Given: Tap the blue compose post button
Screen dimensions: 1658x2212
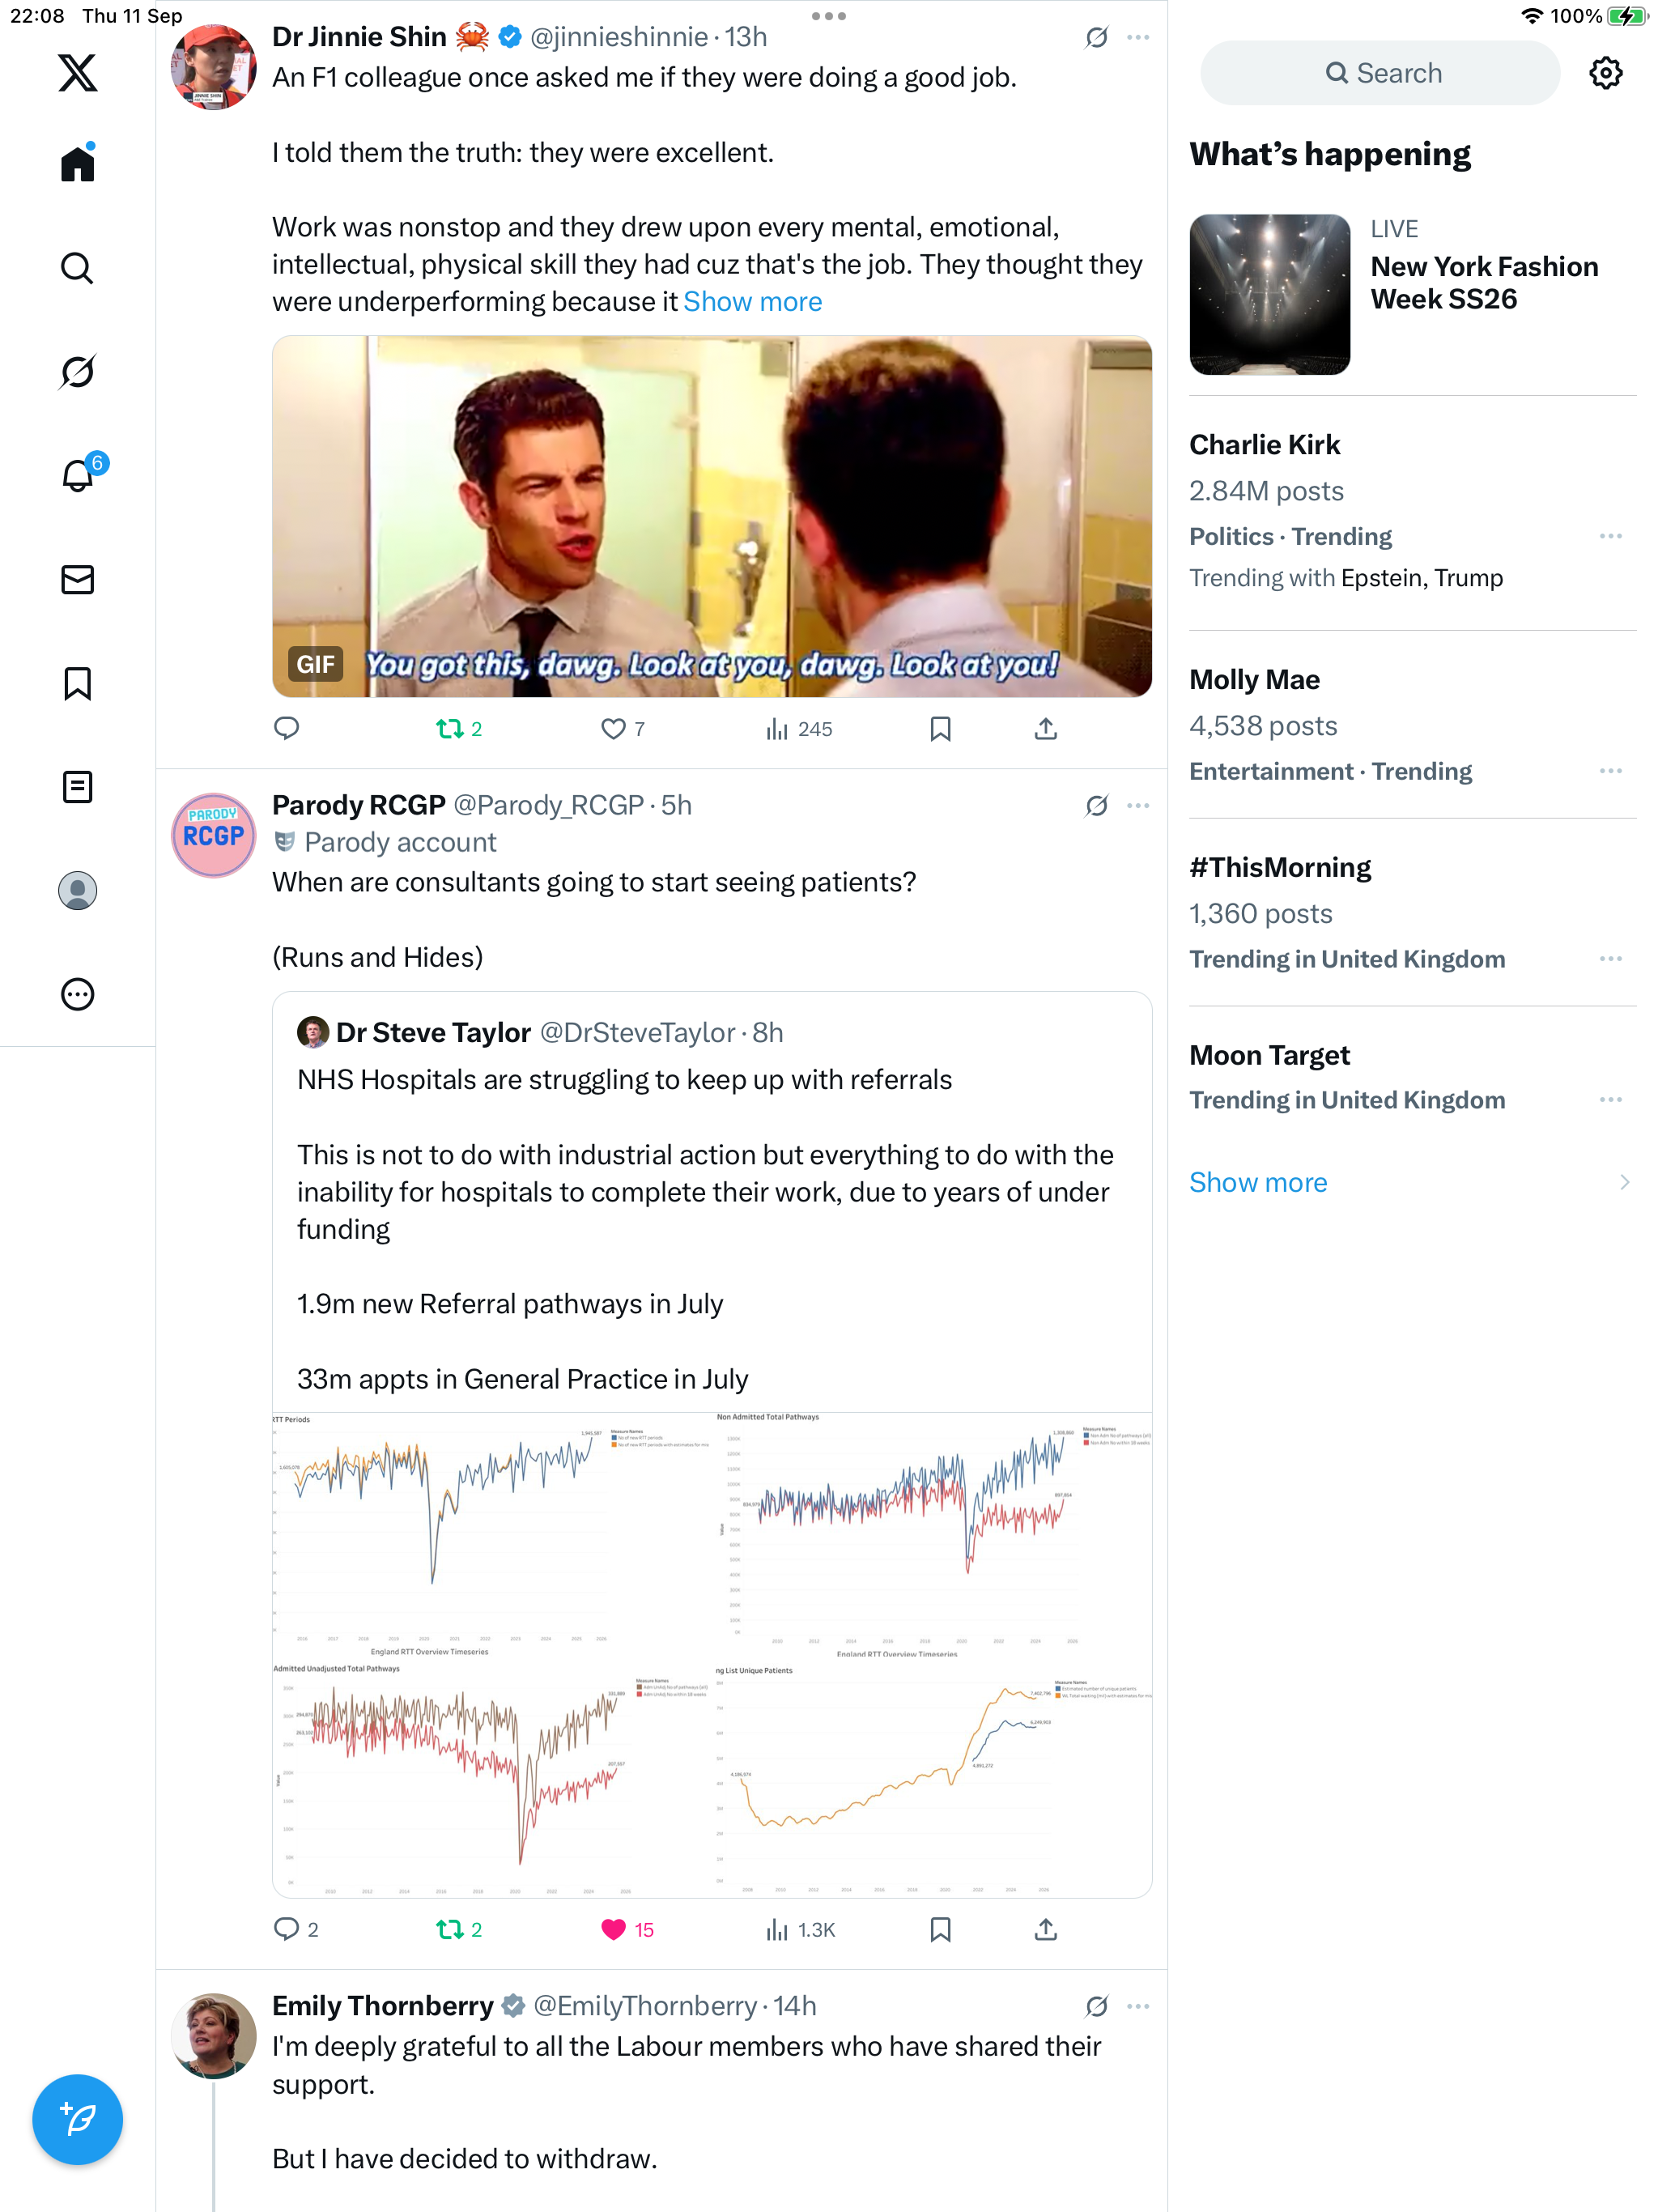Looking at the screenshot, I should coord(77,2119).
